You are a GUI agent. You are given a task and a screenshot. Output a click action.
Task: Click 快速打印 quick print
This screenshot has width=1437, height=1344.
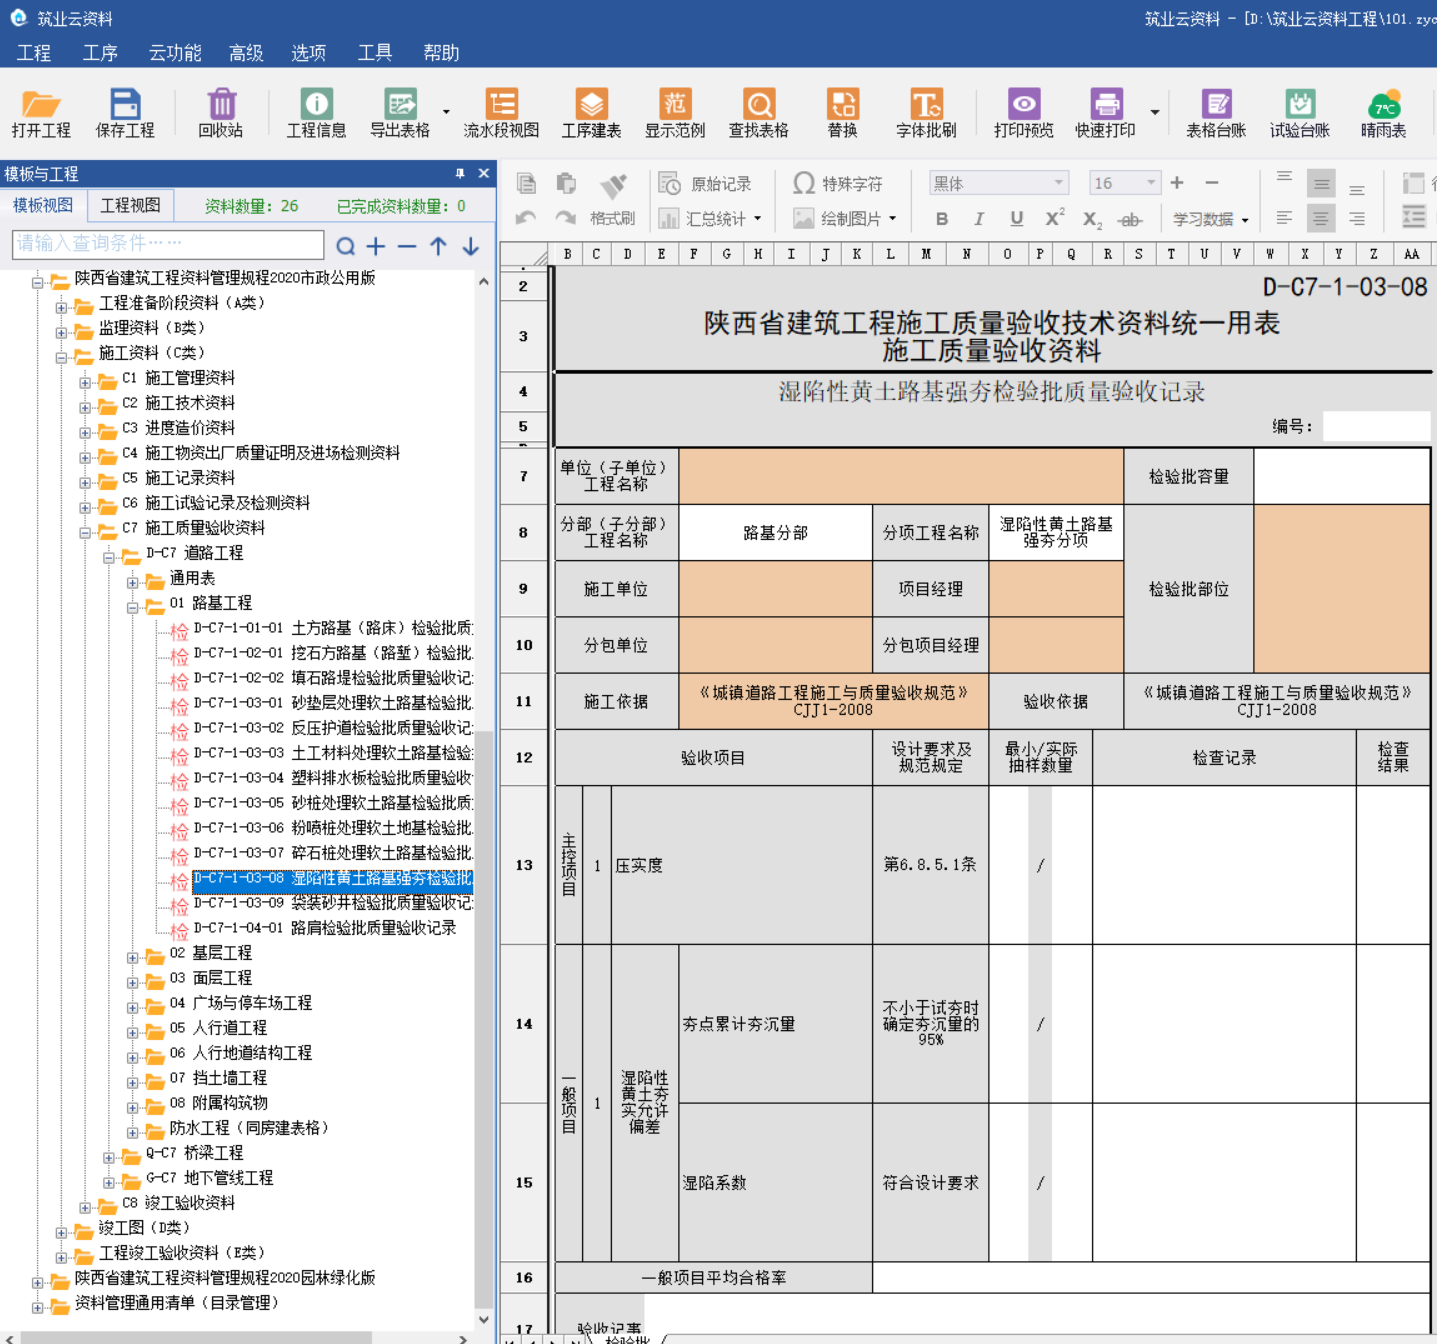[1105, 113]
